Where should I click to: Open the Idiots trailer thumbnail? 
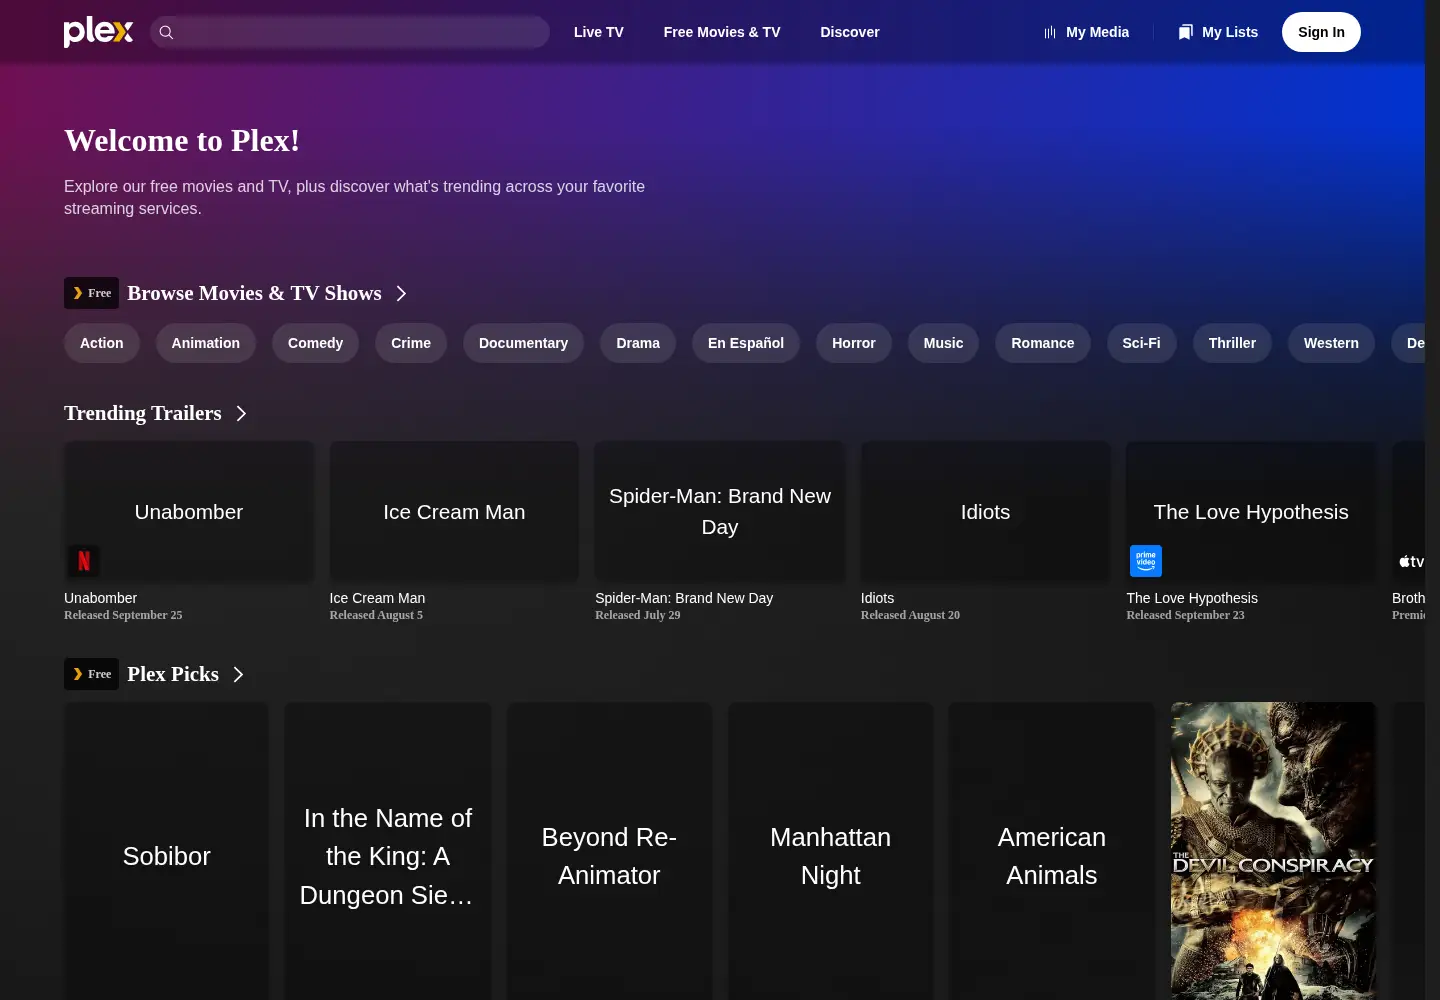click(985, 512)
